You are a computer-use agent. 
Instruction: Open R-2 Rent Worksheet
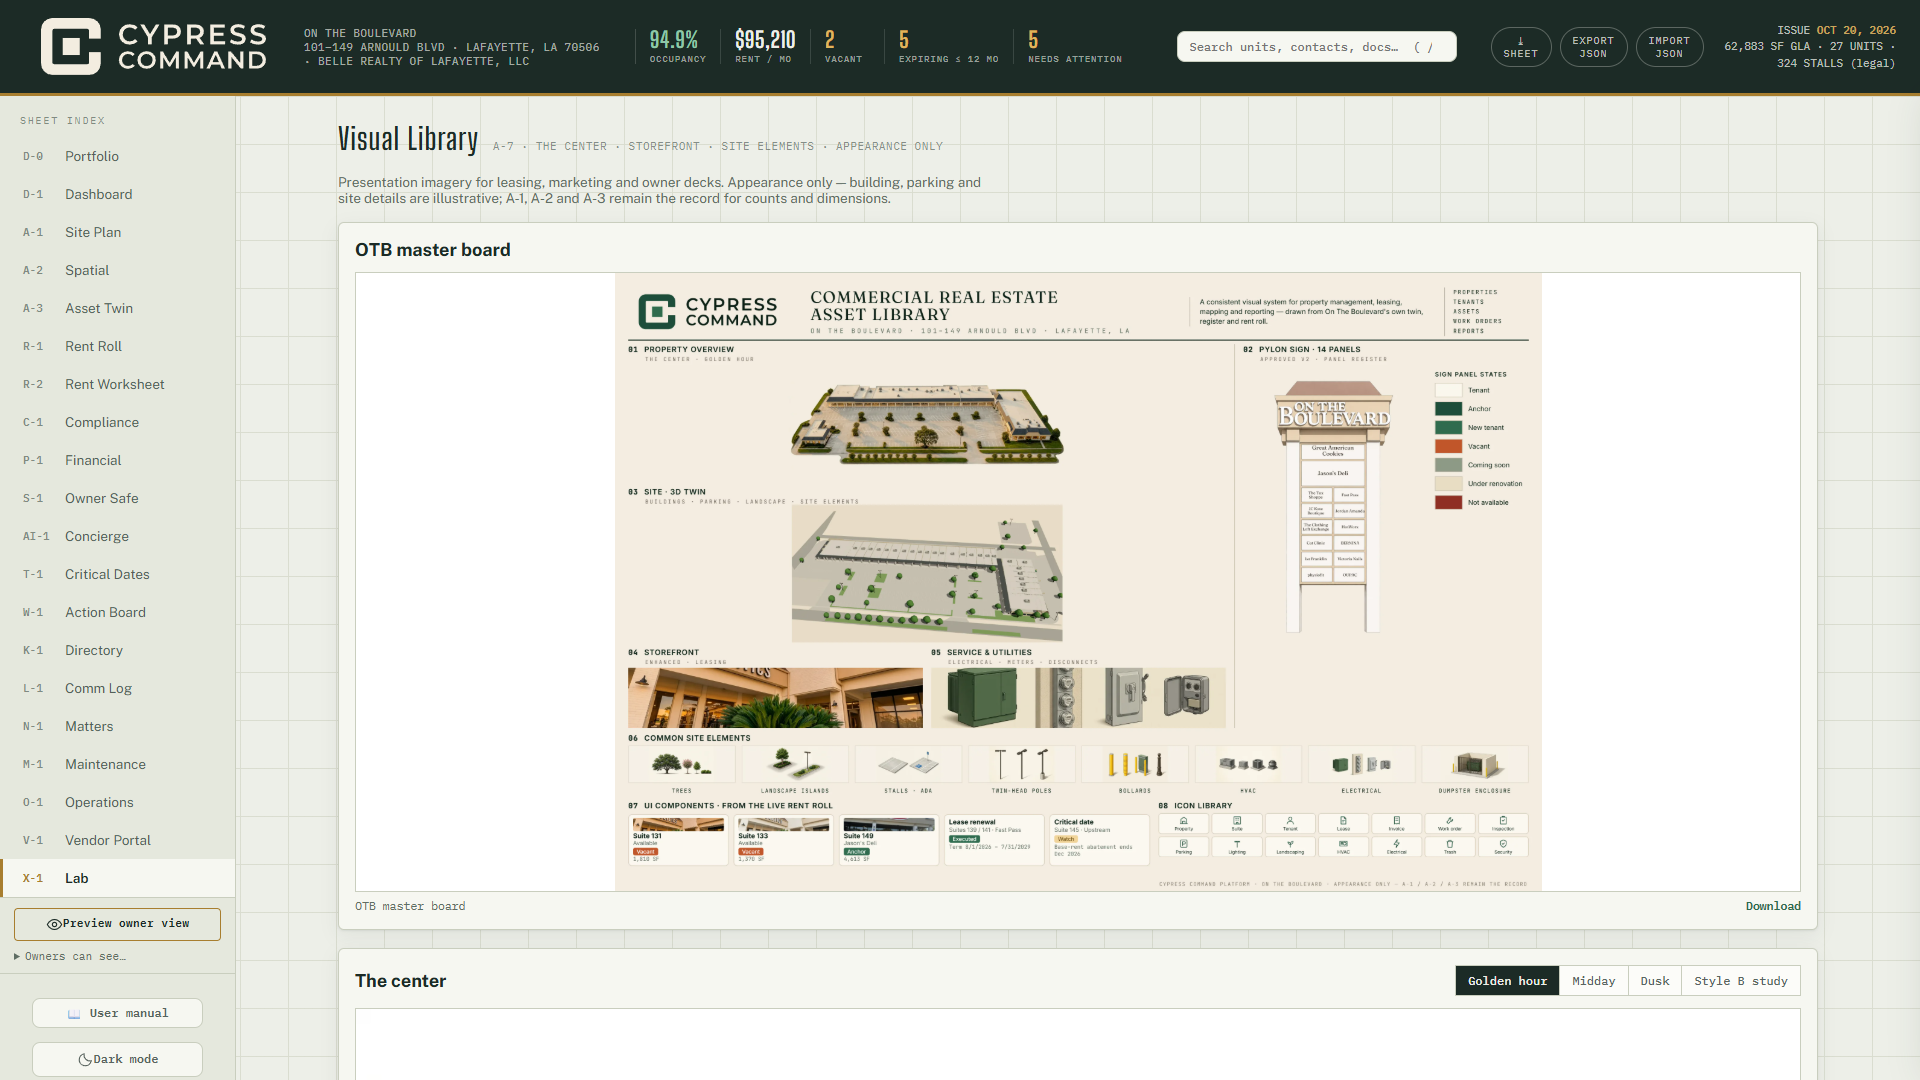(117, 384)
